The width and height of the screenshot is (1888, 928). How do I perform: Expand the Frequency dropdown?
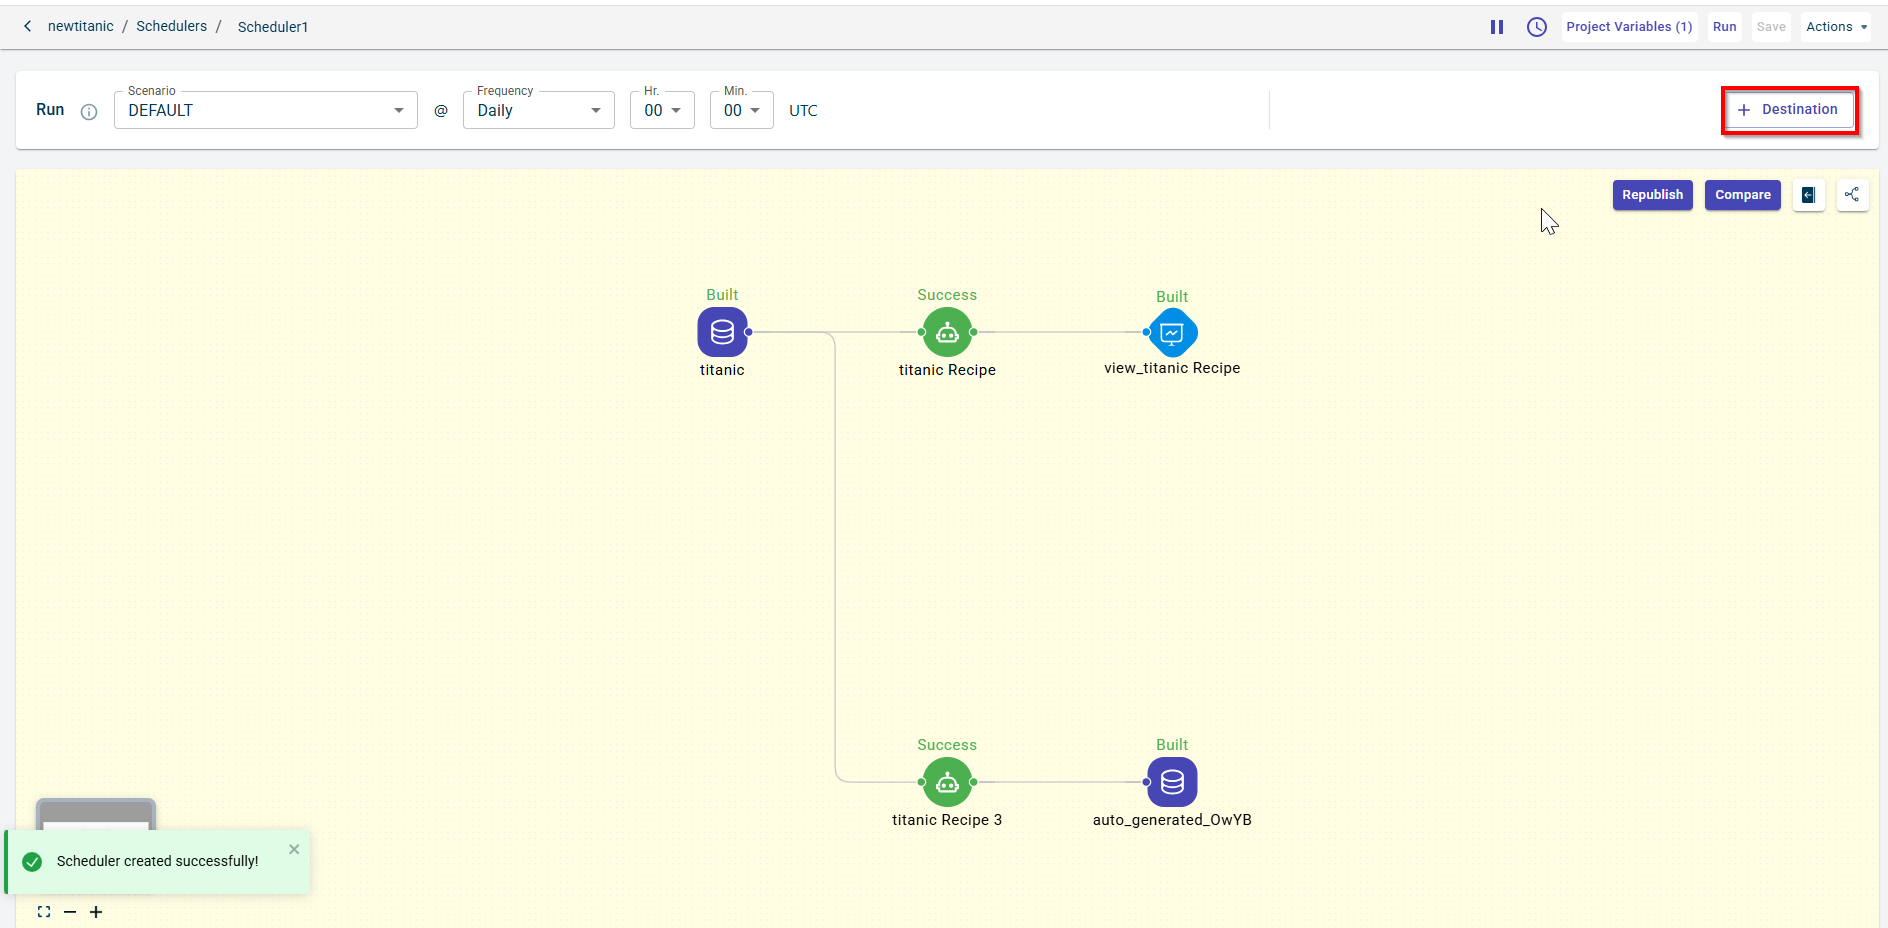(538, 110)
